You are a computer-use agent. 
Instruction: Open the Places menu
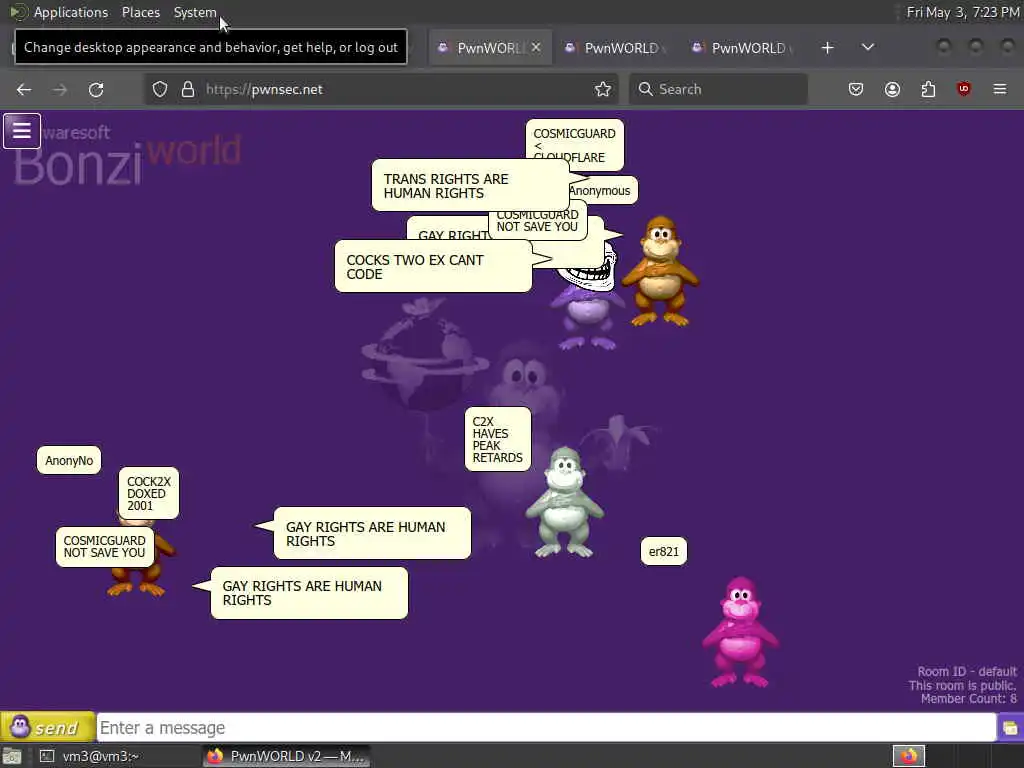[141, 12]
